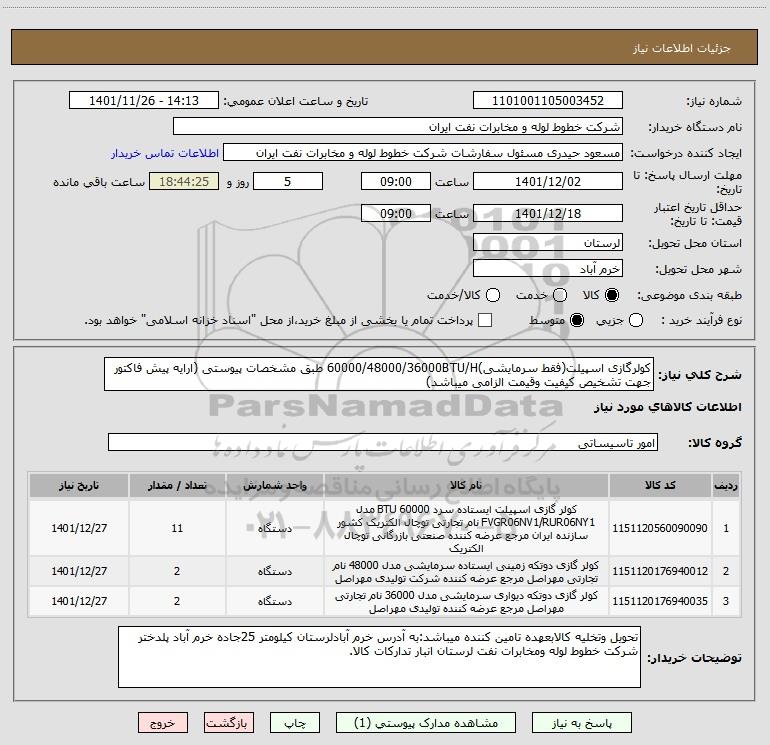Click the 60000 BTU split cooler description
Image resolution: width=770 pixels, height=745 pixels.
tap(466, 528)
